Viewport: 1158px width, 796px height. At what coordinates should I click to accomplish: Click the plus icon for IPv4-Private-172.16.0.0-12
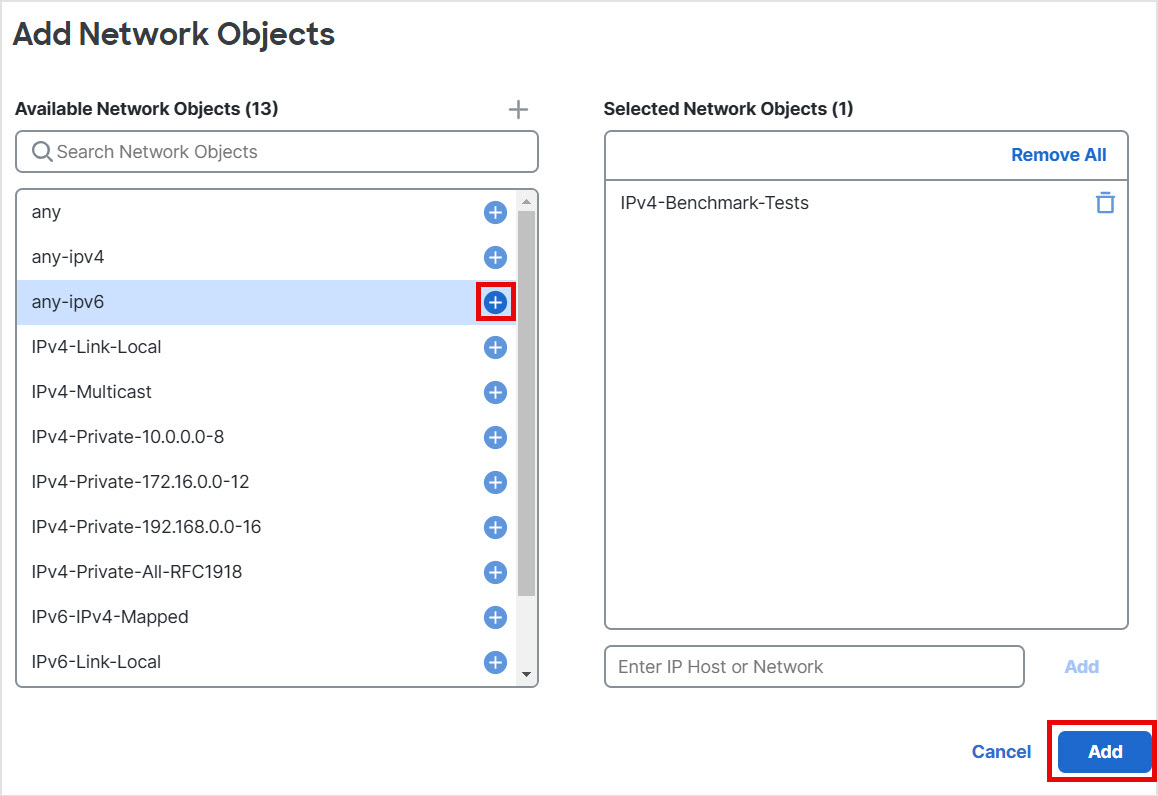494,482
